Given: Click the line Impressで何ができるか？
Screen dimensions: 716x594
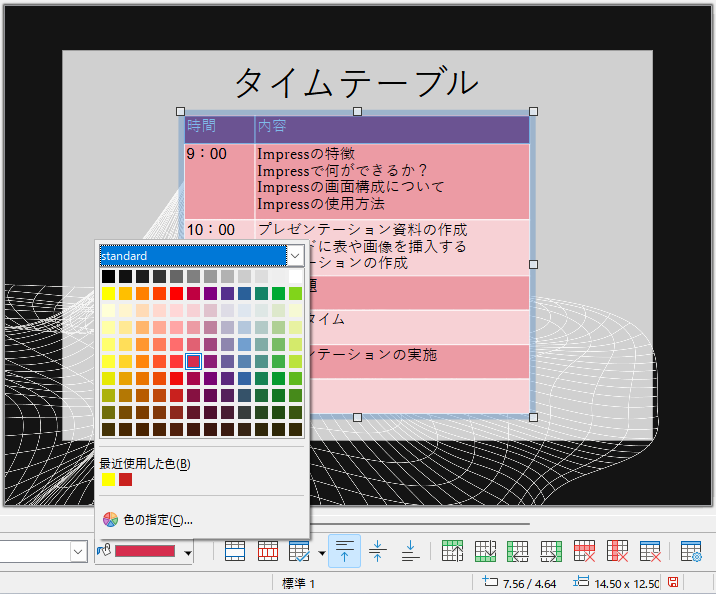Looking at the screenshot, I should click(x=343, y=171).
